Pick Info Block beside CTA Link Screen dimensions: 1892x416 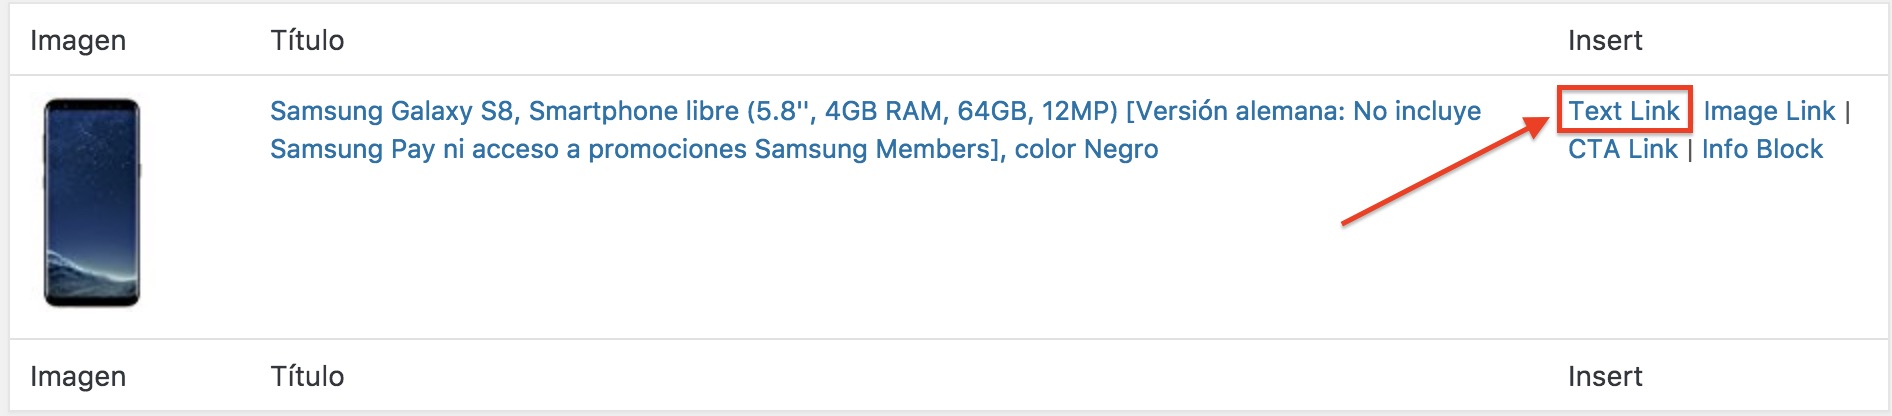[1762, 149]
